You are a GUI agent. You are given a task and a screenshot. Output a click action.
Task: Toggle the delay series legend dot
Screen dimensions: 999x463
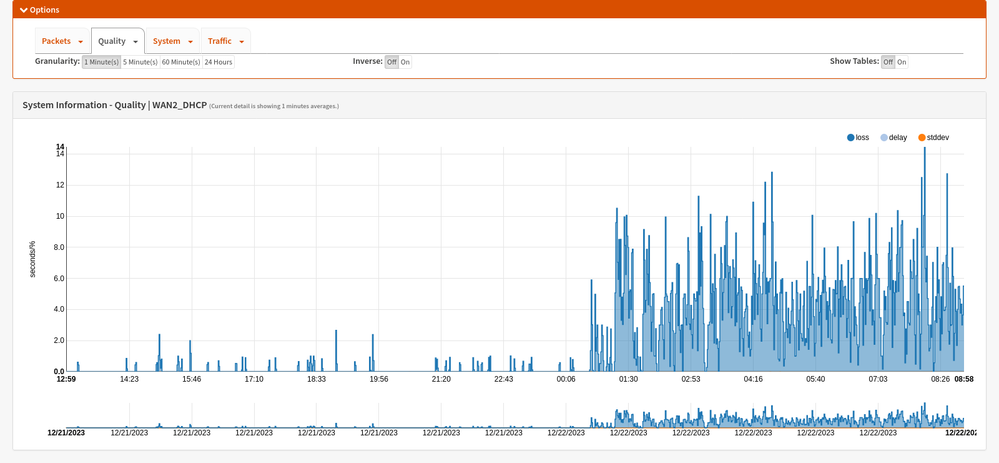[883, 138]
